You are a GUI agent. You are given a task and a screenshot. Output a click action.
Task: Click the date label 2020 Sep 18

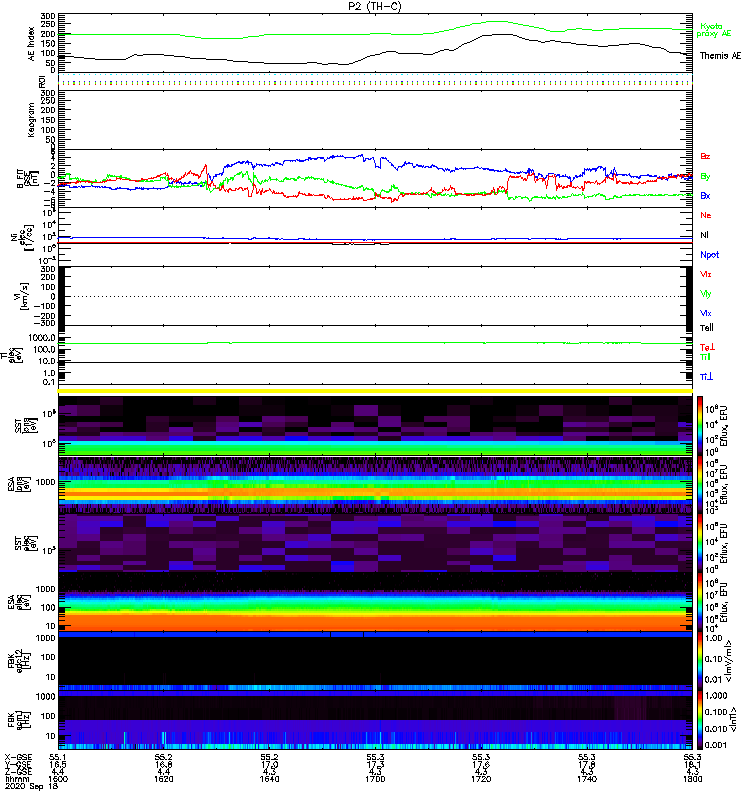coord(32,786)
